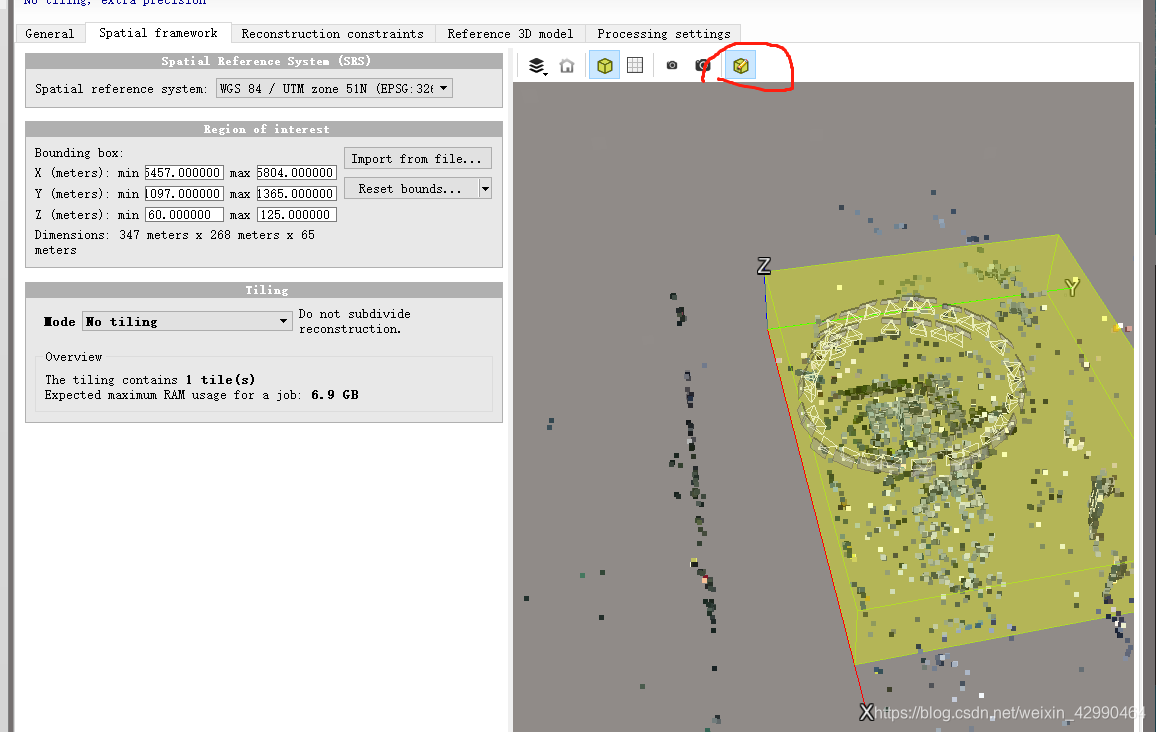1156x732 pixels.
Task: Click the Reset bounds button
Action: (411, 189)
